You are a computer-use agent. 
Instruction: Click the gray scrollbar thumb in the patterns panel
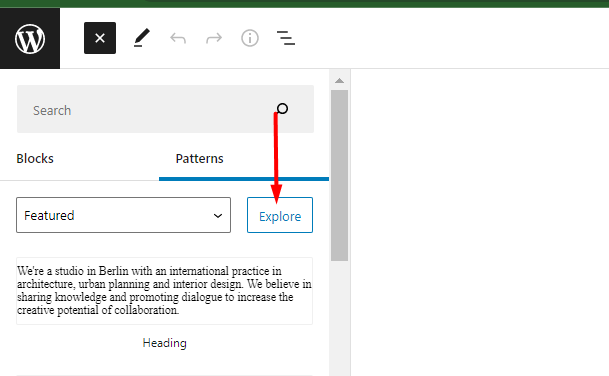click(339, 176)
